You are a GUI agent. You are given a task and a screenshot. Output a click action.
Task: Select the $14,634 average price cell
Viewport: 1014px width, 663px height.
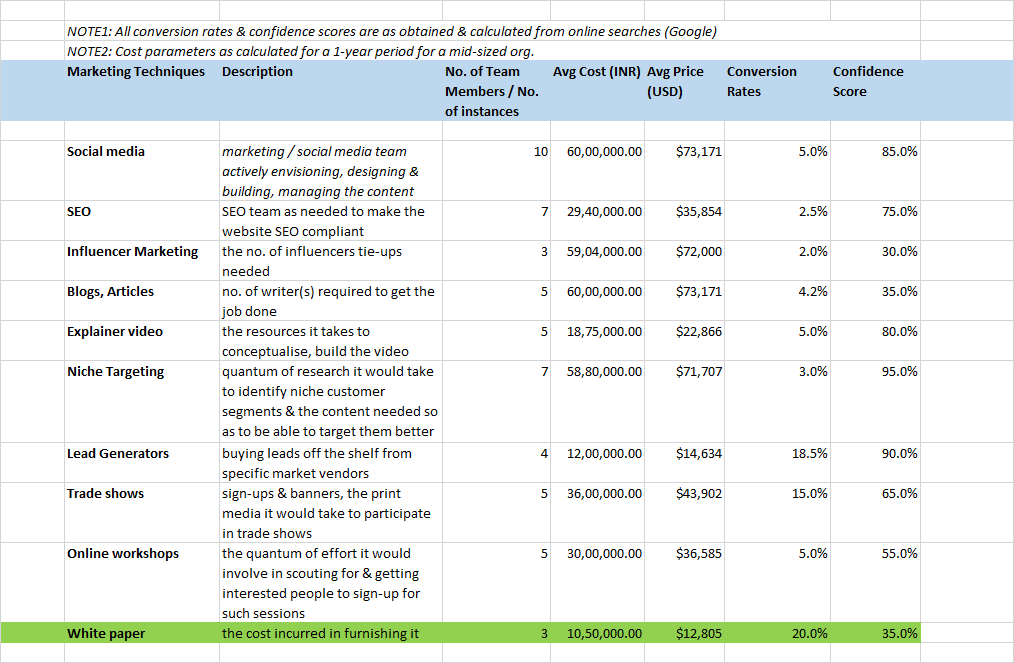coord(698,454)
